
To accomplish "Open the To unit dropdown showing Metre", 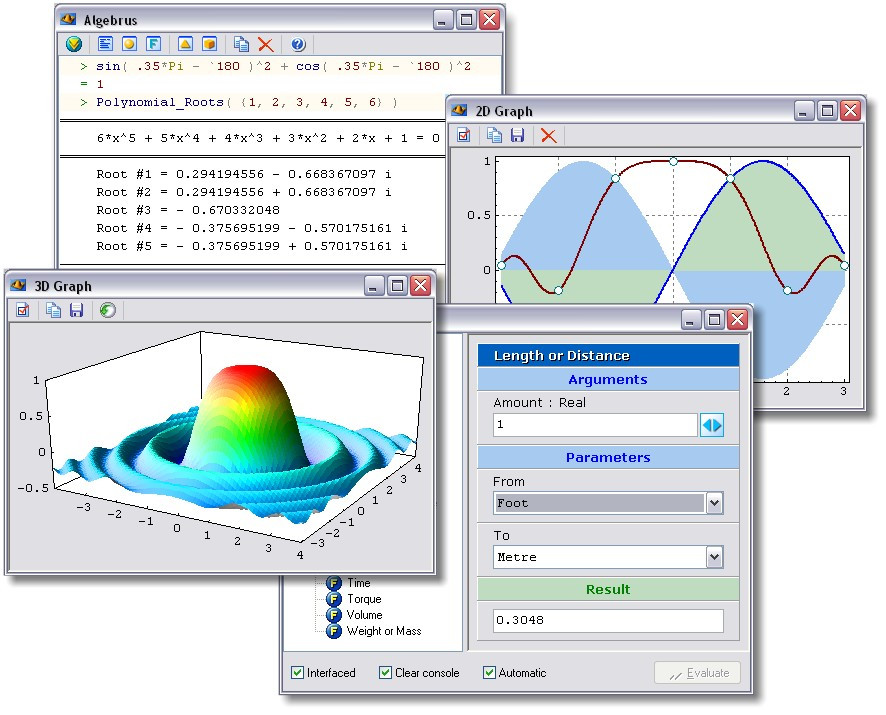I will click(715, 557).
